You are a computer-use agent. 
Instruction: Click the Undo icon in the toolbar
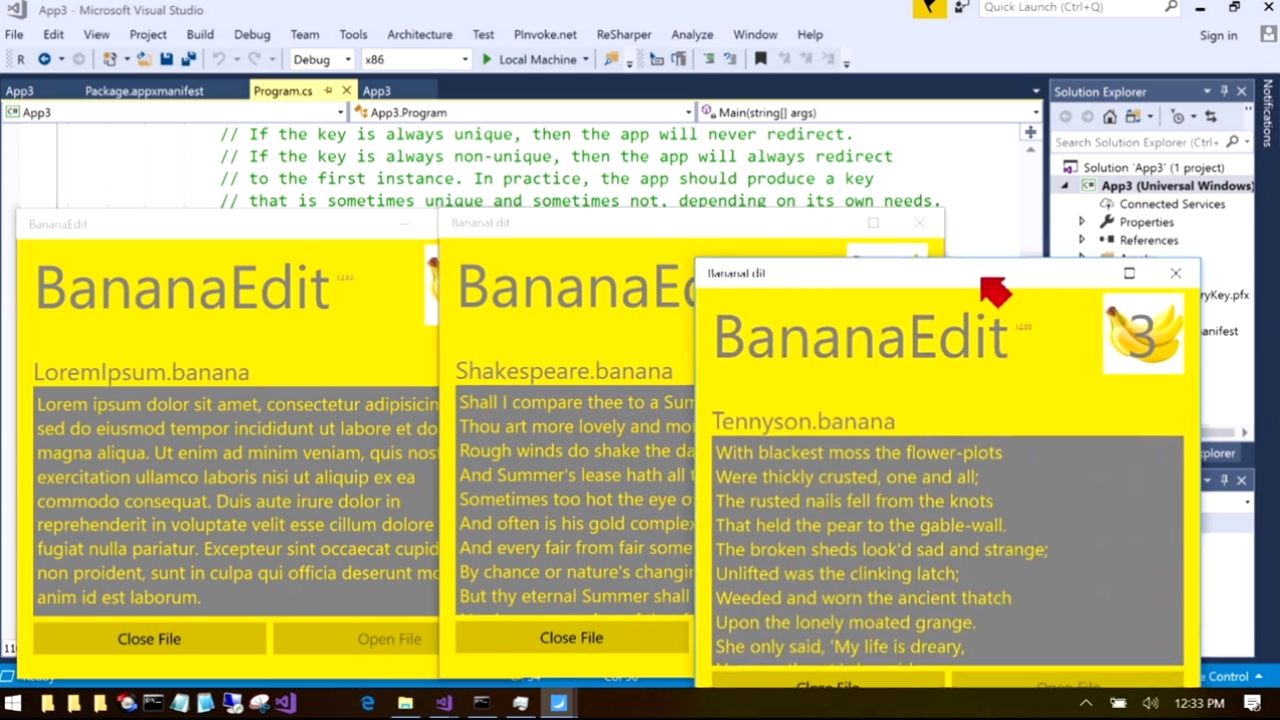(219, 60)
